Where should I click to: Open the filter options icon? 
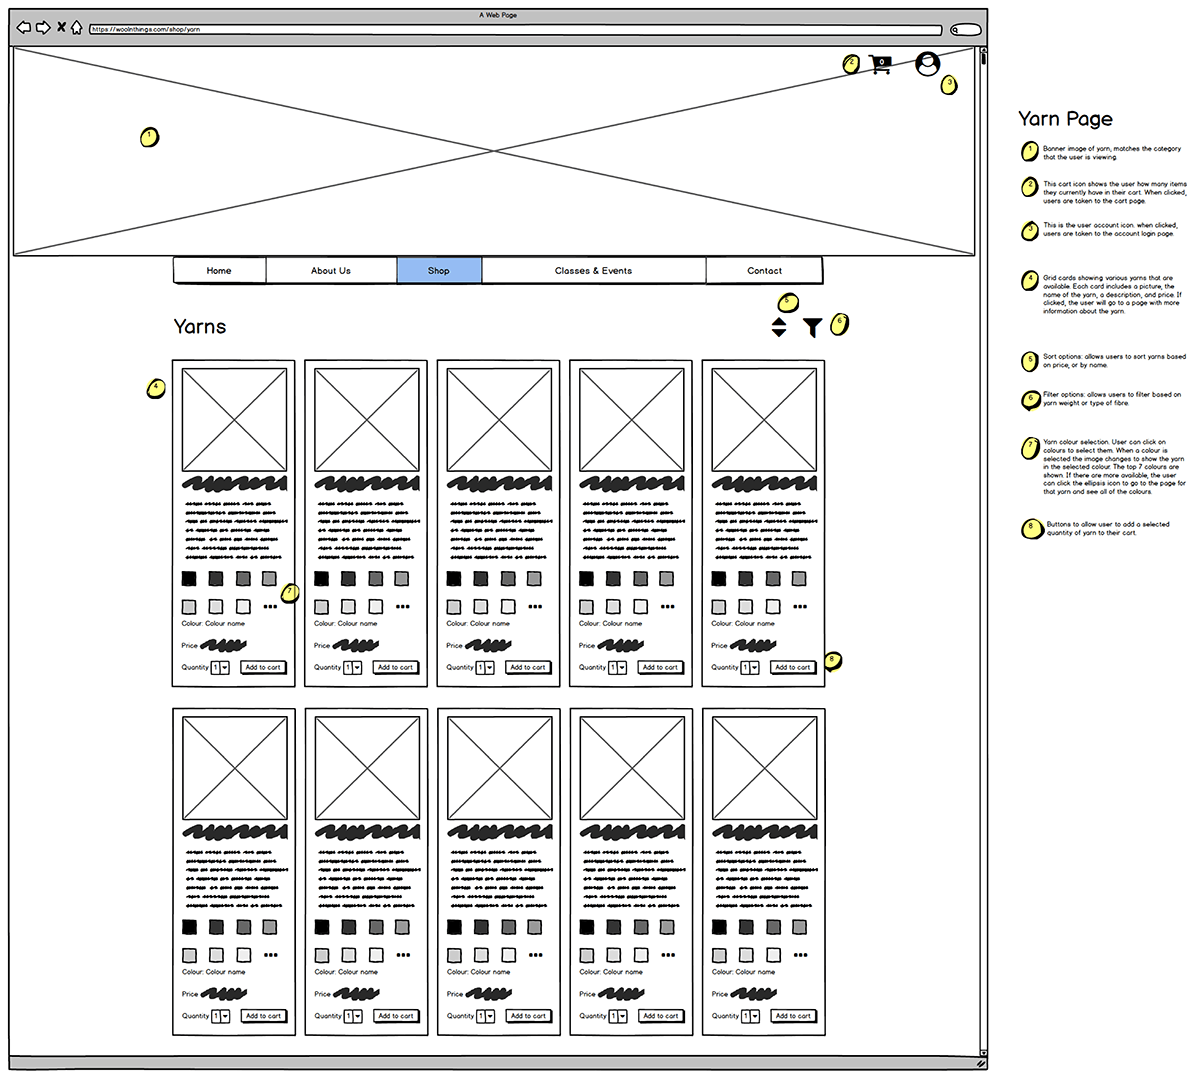[812, 327]
